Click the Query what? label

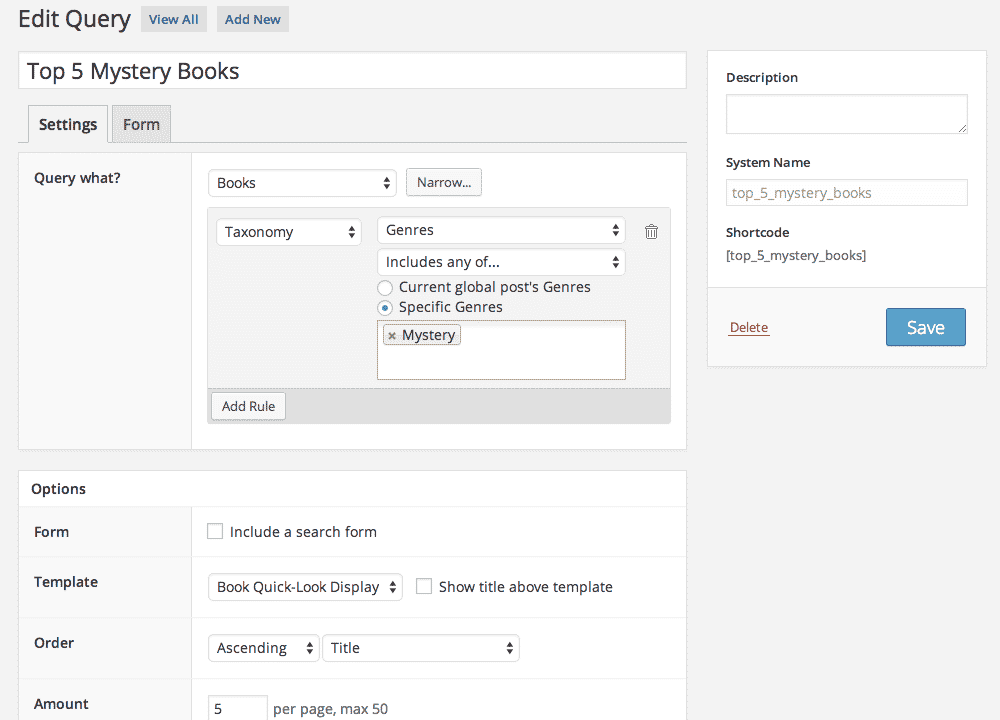[x=77, y=178]
